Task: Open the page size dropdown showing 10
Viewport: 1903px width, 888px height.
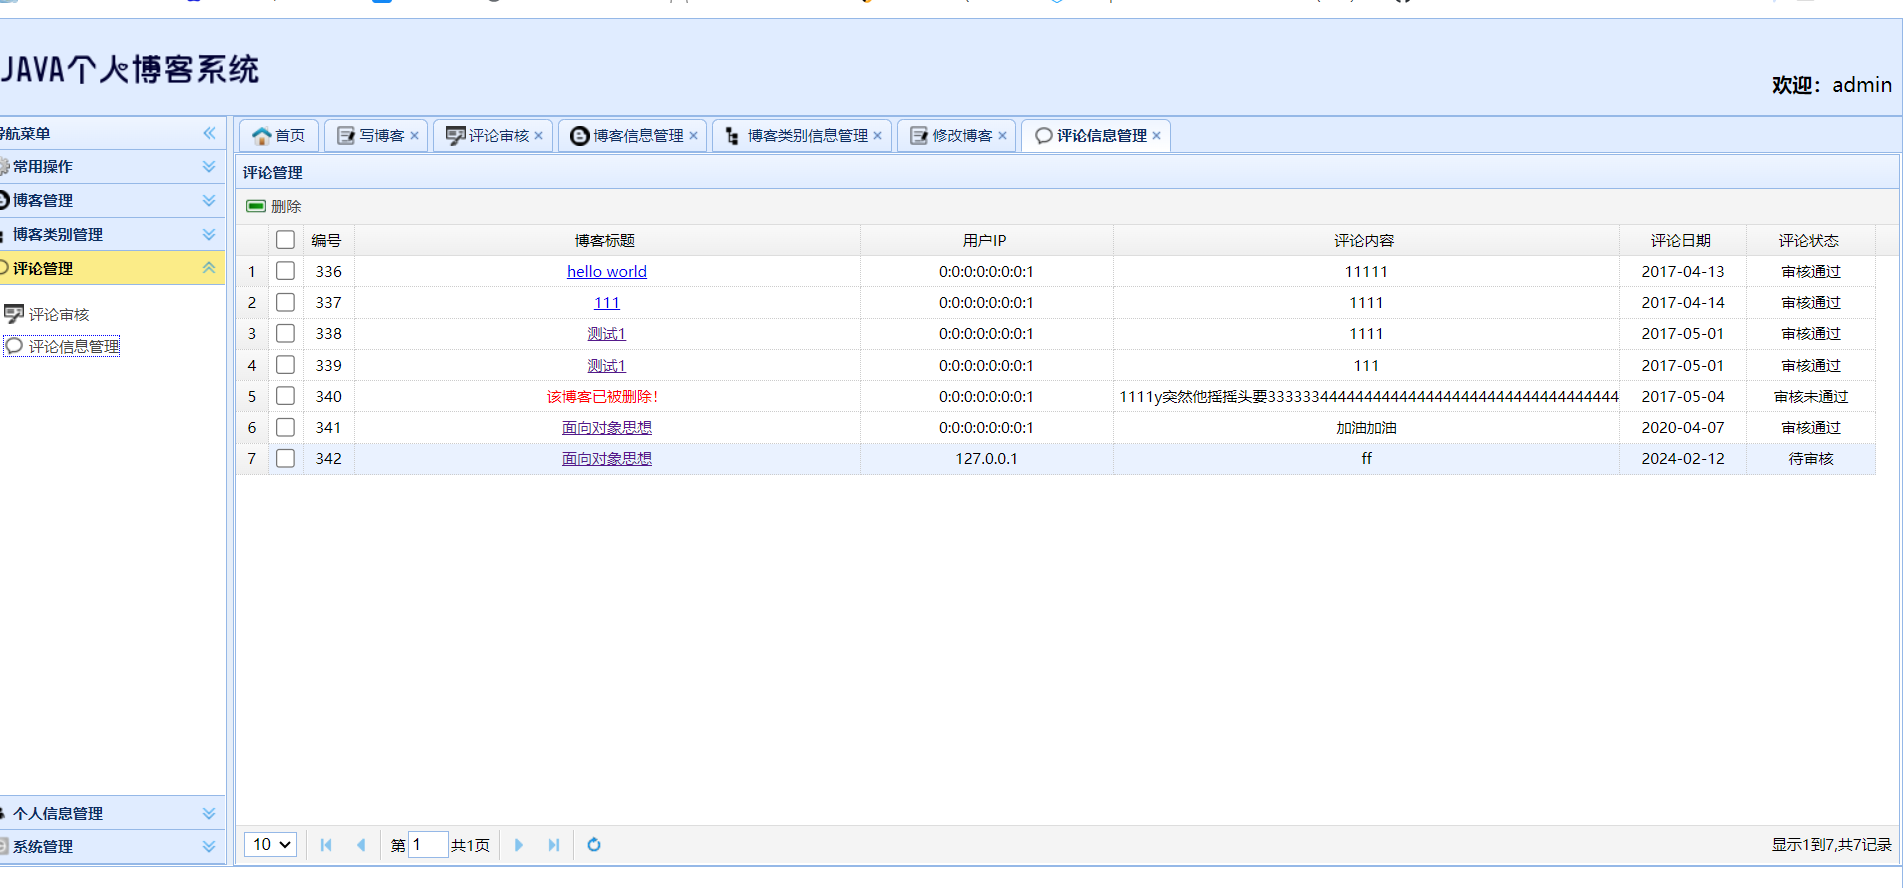Action: coord(271,845)
